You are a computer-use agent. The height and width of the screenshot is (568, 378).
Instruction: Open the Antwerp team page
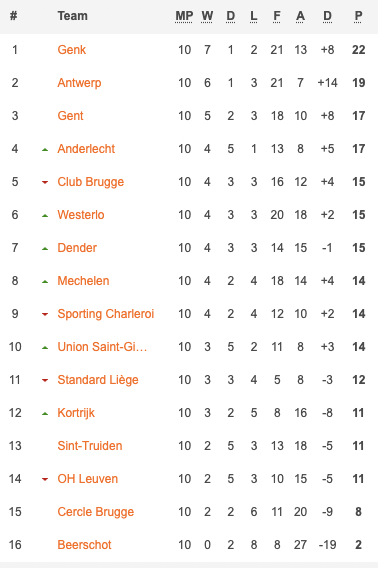tap(79, 83)
